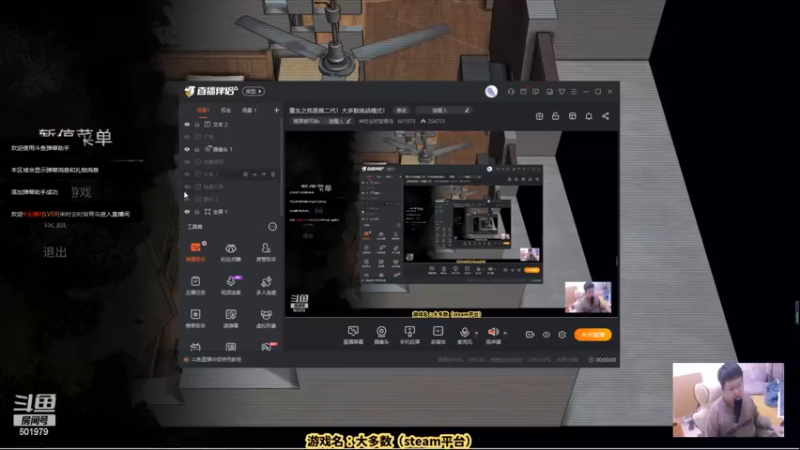Delete the selected 文本 1 source
The image size is (800, 450).
[x=273, y=174]
